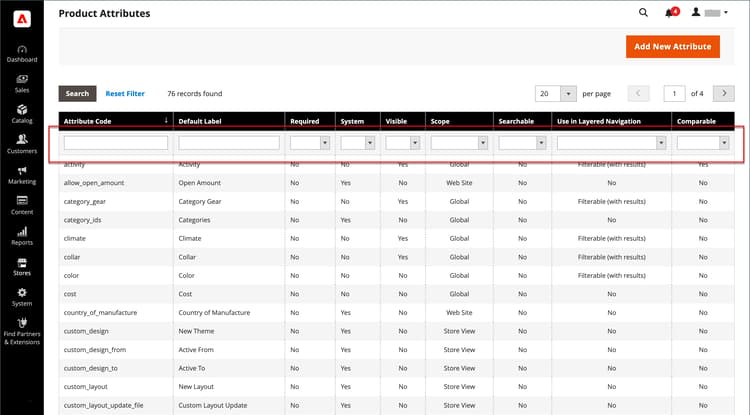Open the System filter dropdown
The height and width of the screenshot is (415, 750).
coord(358,142)
